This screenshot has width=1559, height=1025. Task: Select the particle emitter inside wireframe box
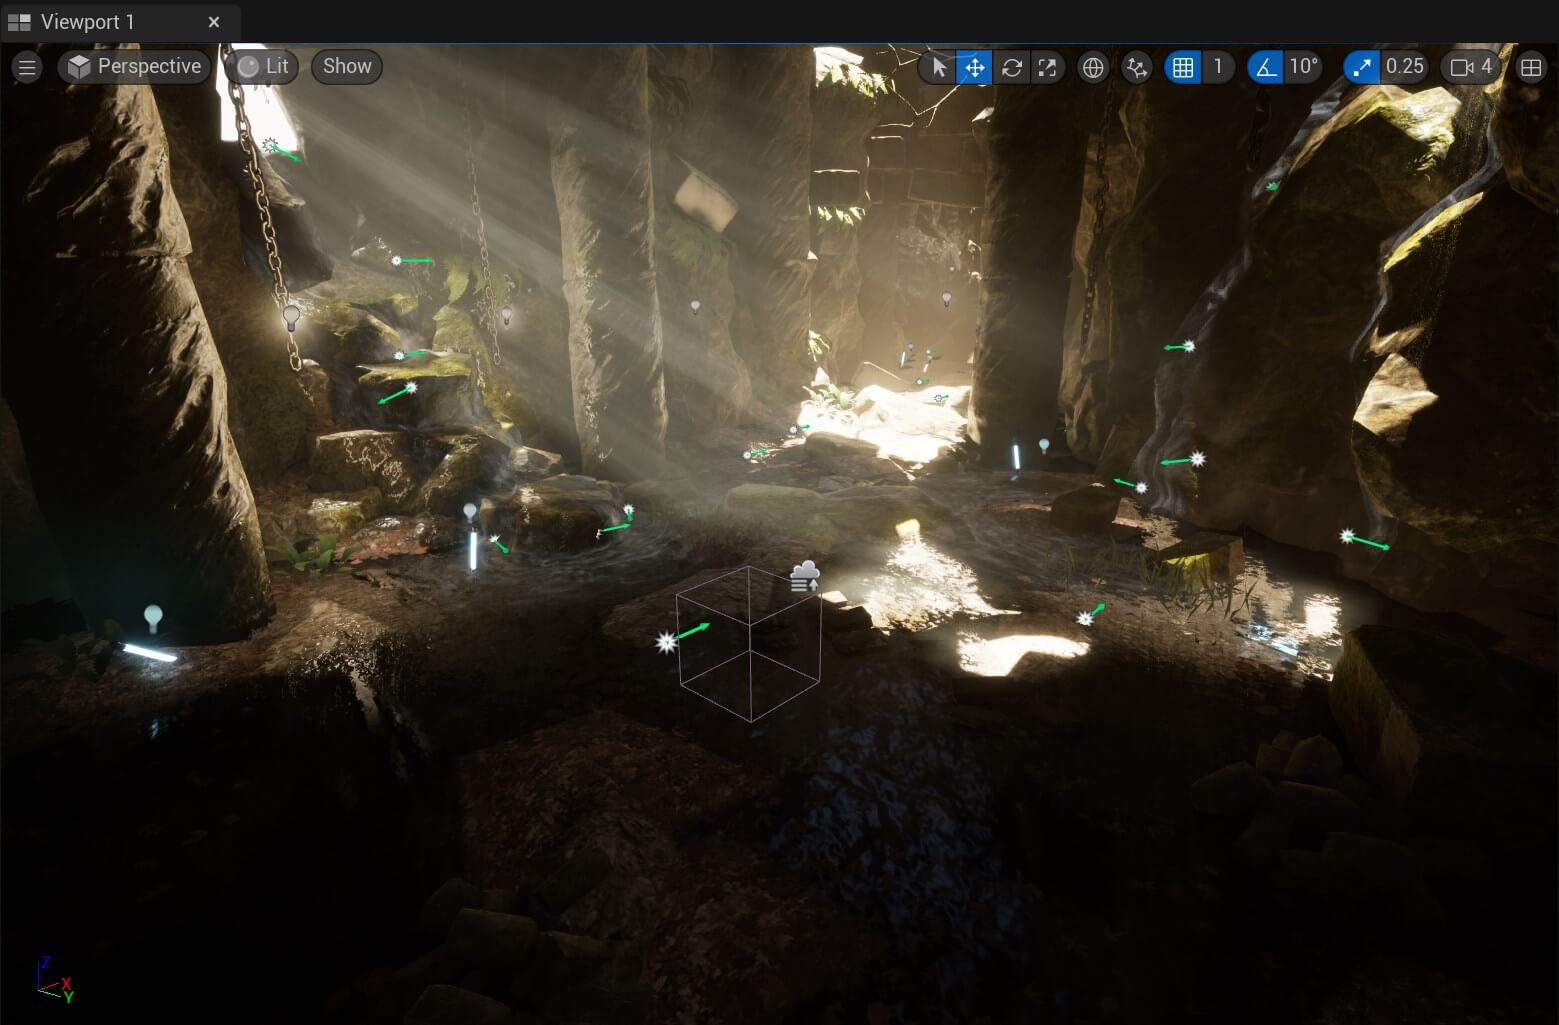pyautogui.click(x=667, y=642)
